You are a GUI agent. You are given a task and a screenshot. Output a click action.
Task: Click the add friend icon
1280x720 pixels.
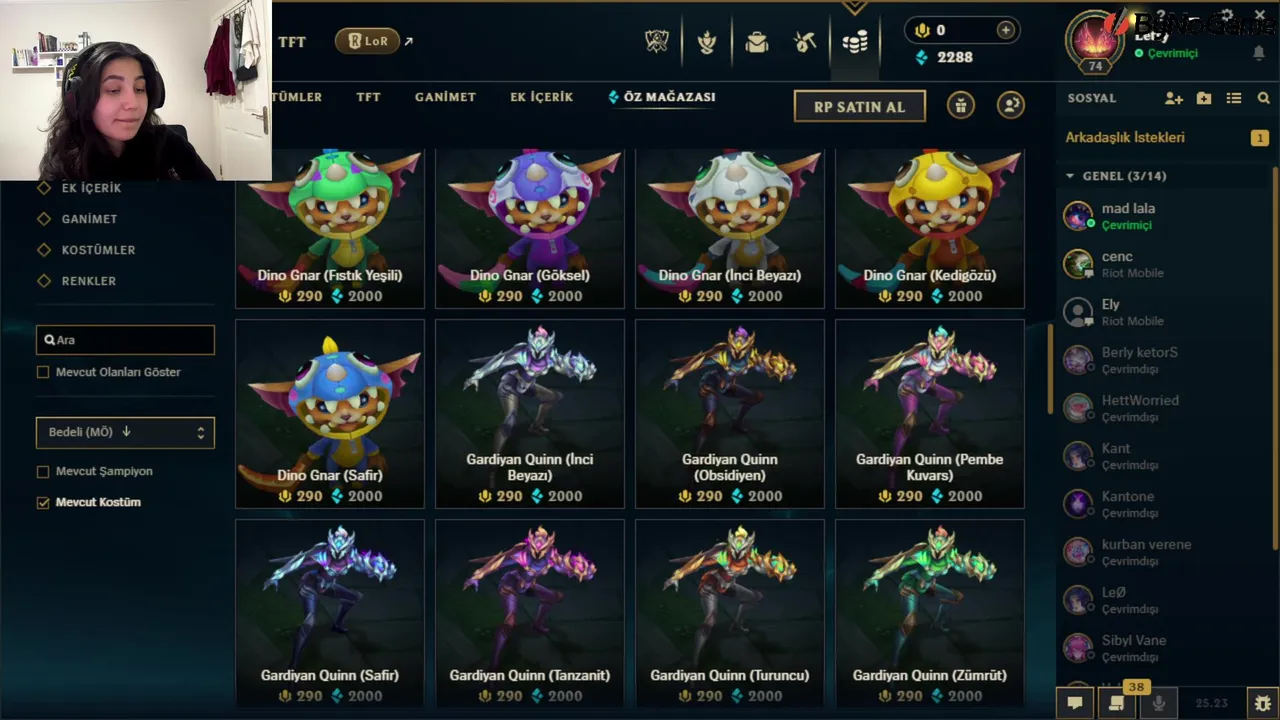point(1174,98)
